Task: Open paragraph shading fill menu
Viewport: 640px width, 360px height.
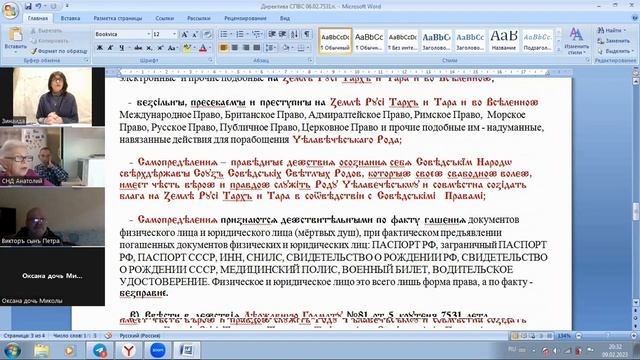Action: pyautogui.click(x=287, y=48)
